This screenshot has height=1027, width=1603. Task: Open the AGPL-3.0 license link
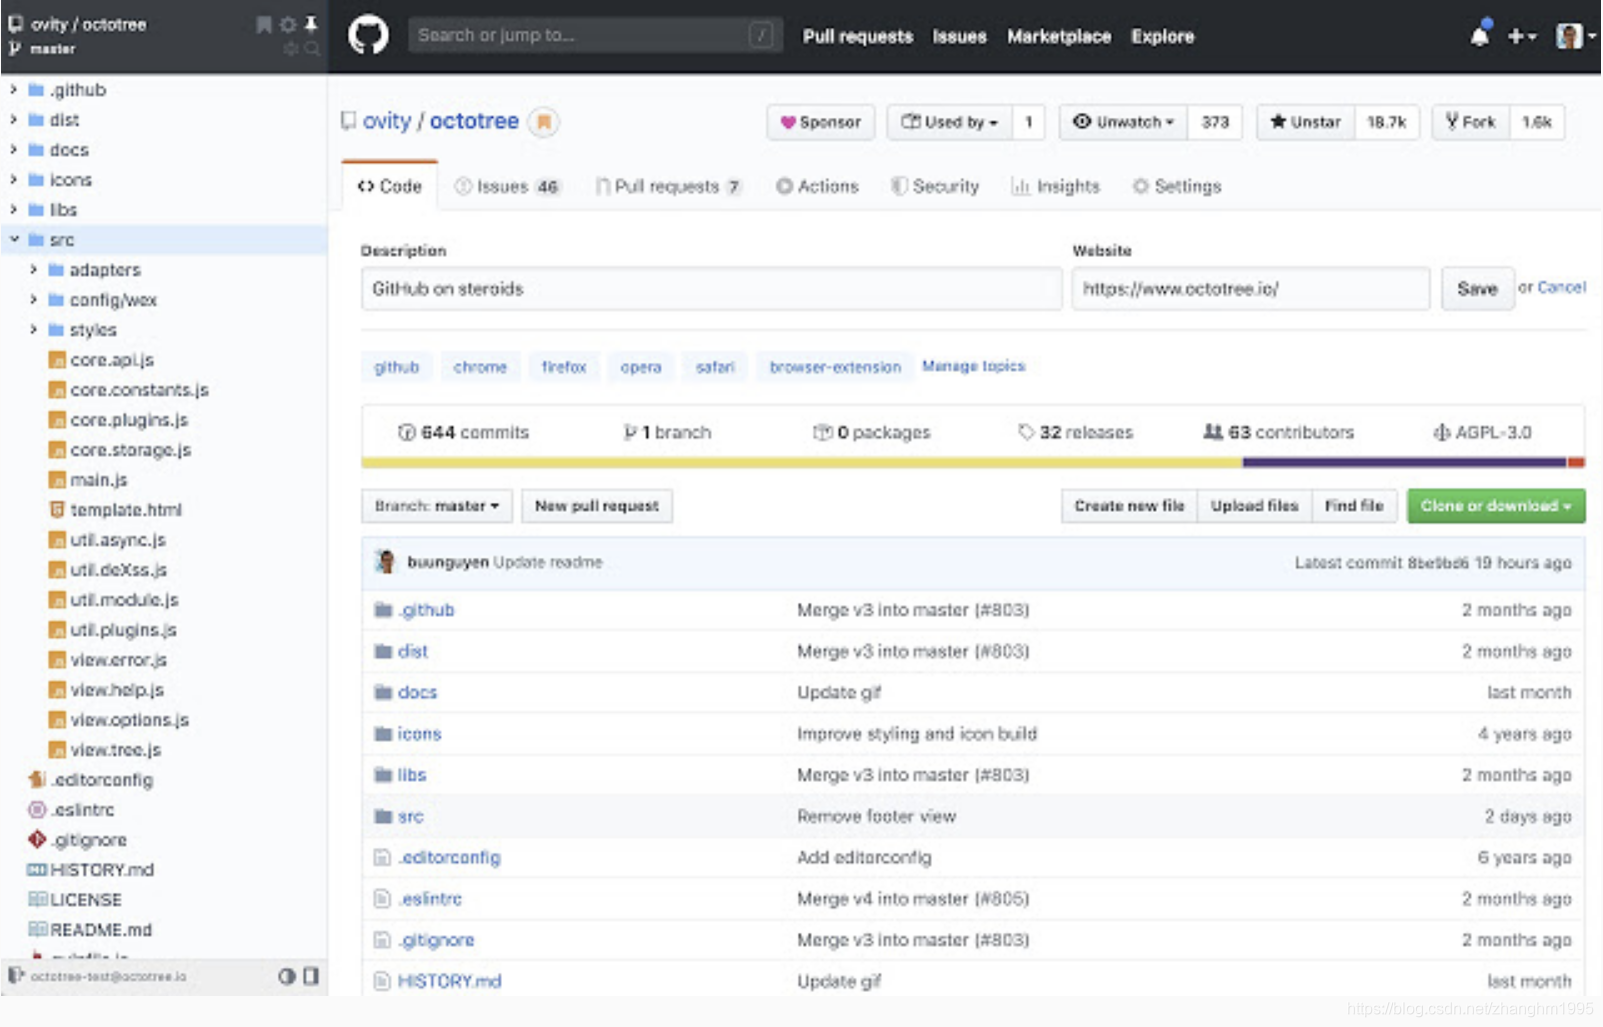pos(1482,432)
